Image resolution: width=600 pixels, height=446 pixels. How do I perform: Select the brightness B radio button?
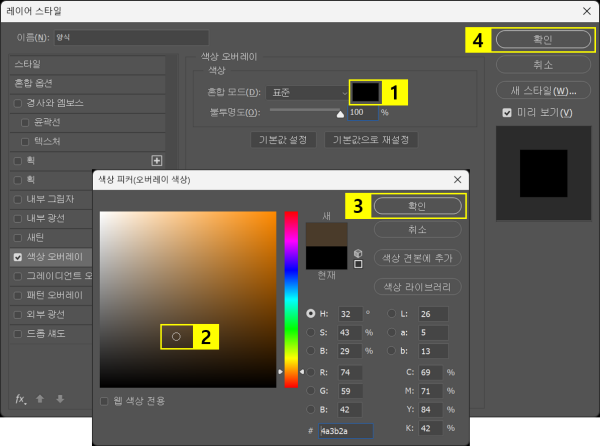click(311, 351)
